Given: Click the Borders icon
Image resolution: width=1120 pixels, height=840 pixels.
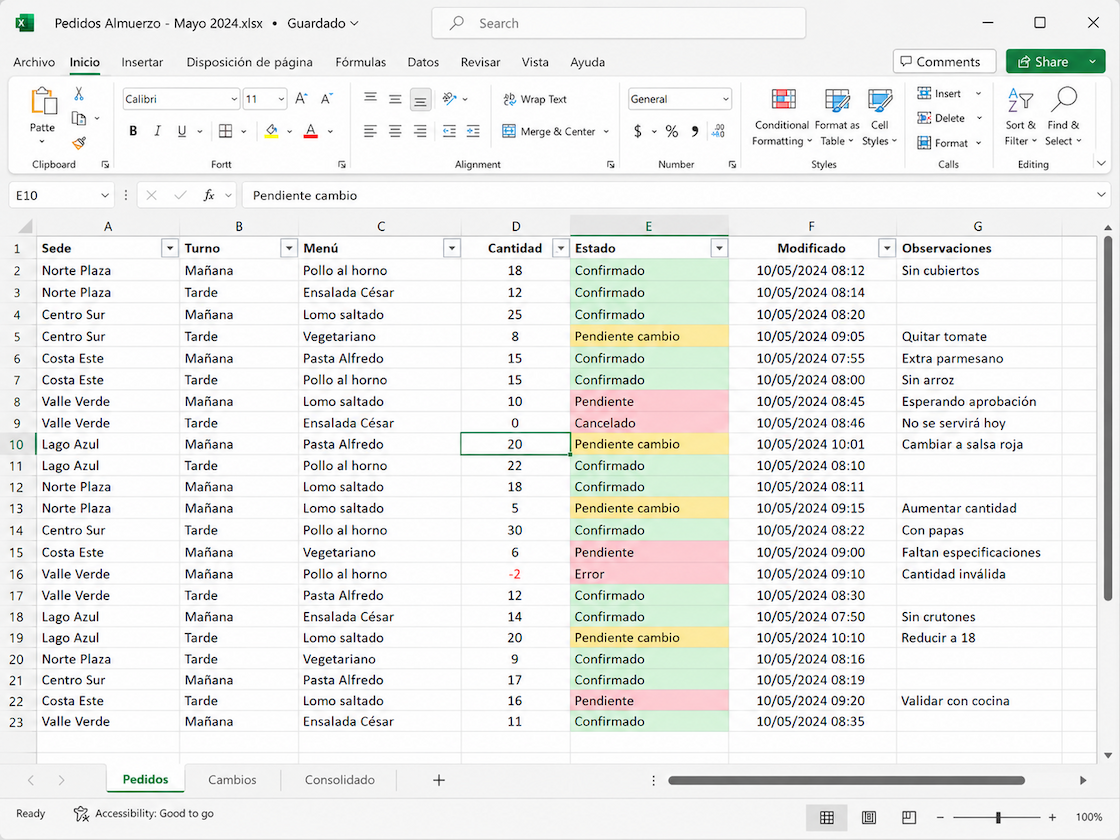Looking at the screenshot, I should 226,131.
